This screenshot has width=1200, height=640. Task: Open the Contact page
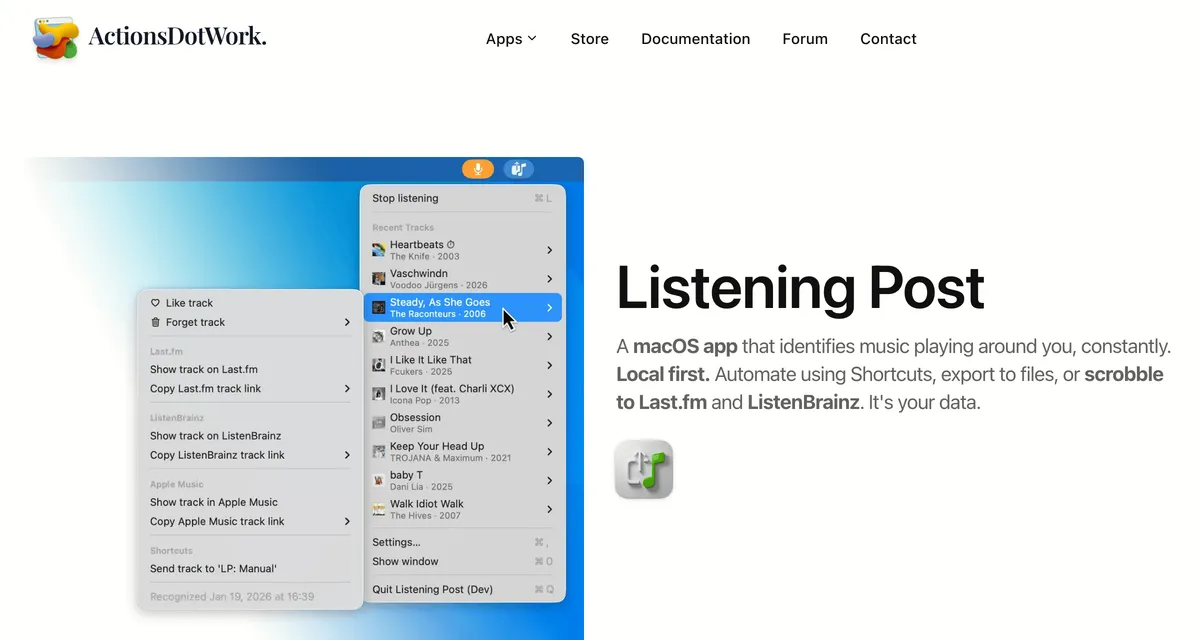(x=888, y=39)
